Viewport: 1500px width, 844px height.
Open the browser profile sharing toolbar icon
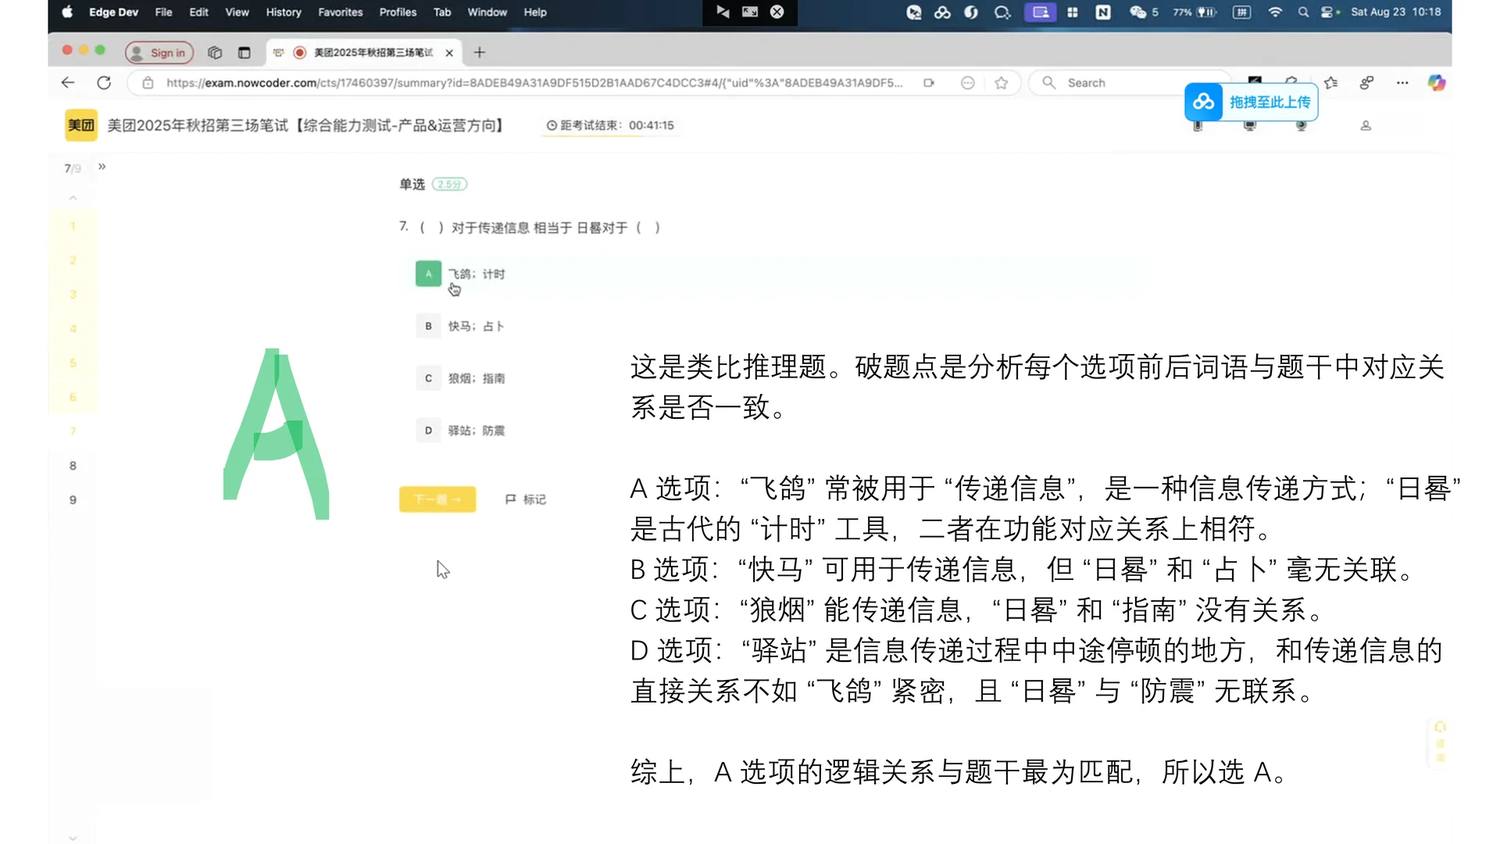(x=1366, y=83)
